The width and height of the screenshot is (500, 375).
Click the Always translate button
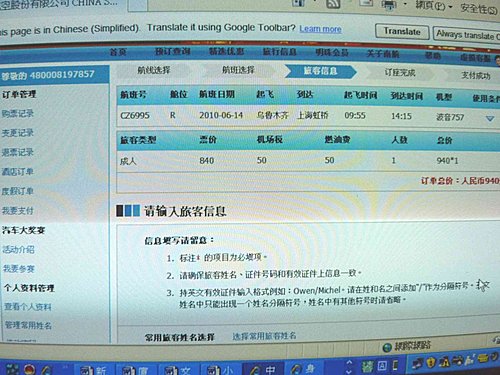[467, 34]
